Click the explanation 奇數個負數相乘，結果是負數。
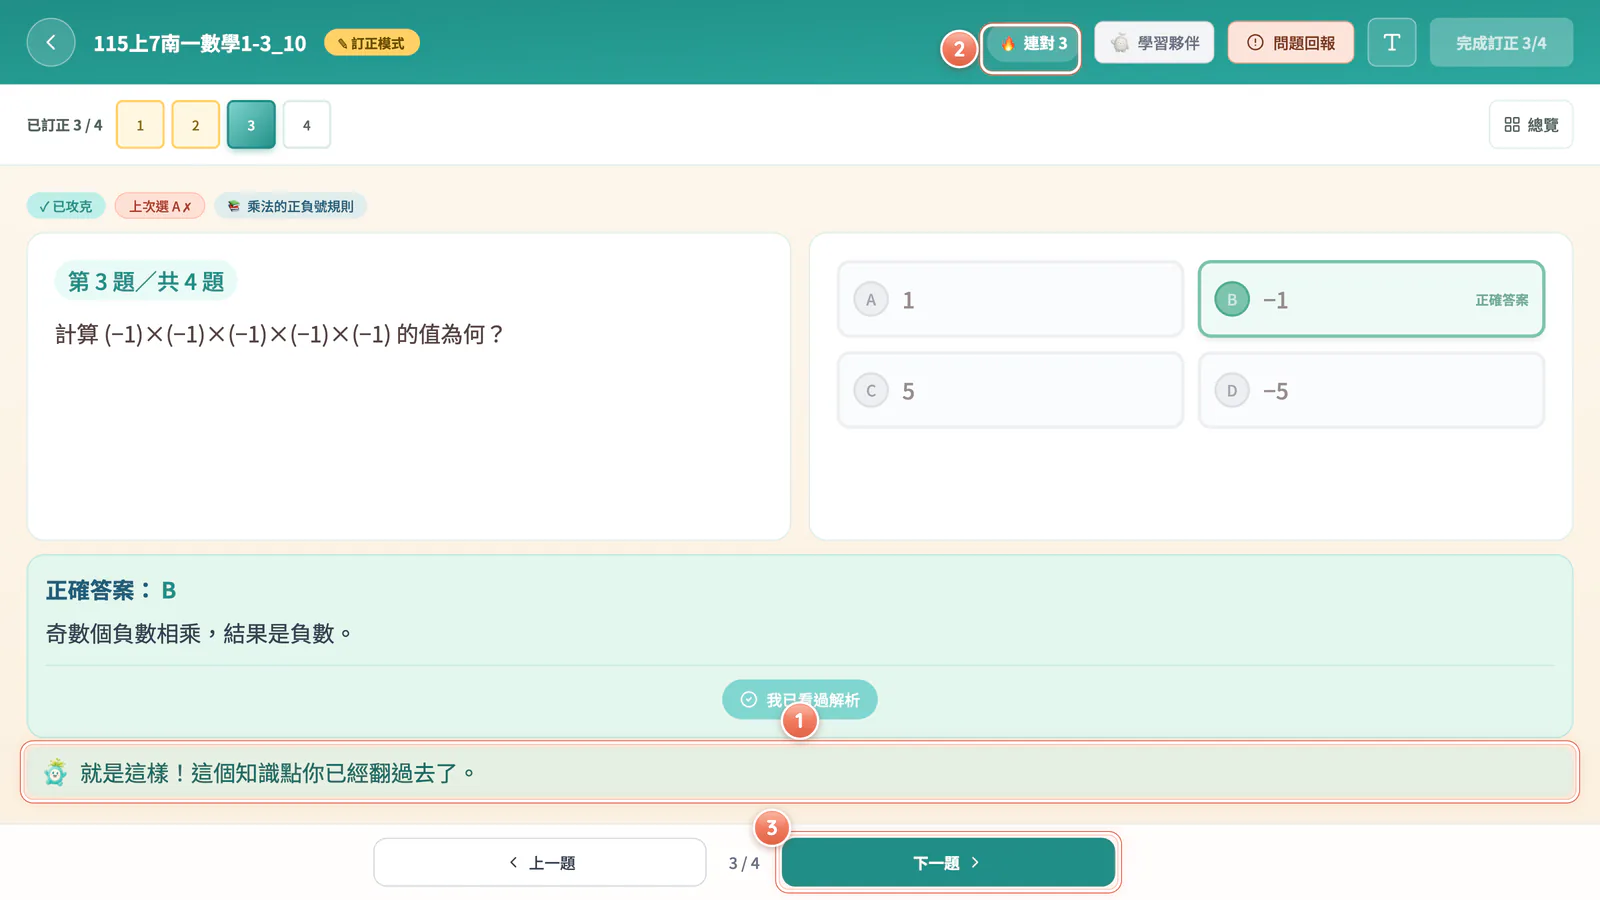Image resolution: width=1600 pixels, height=900 pixels. point(199,634)
